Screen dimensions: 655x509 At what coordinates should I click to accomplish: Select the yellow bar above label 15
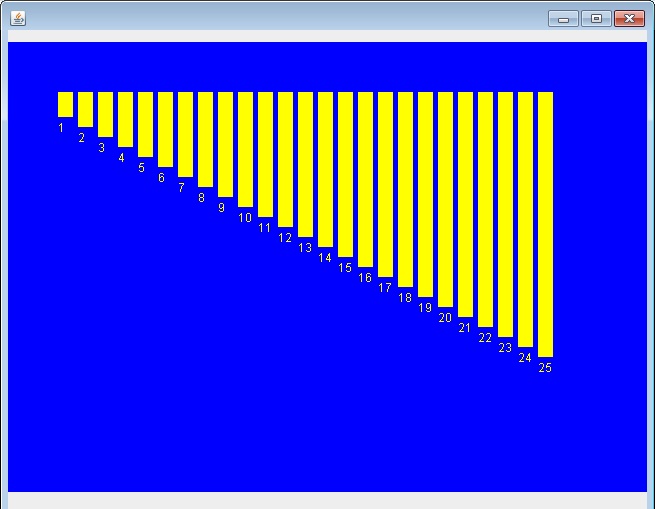pos(345,174)
